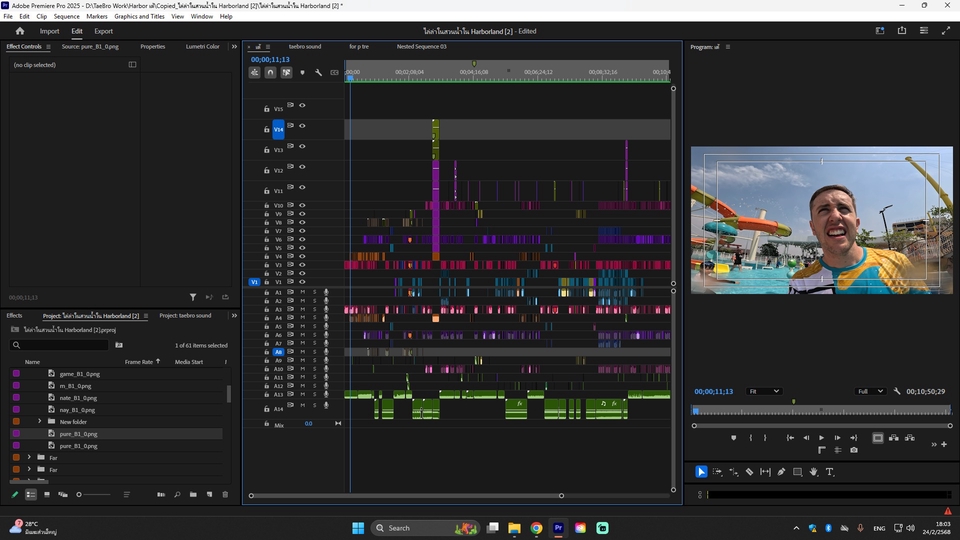Click the project panel search field

pyautogui.click(x=60, y=345)
